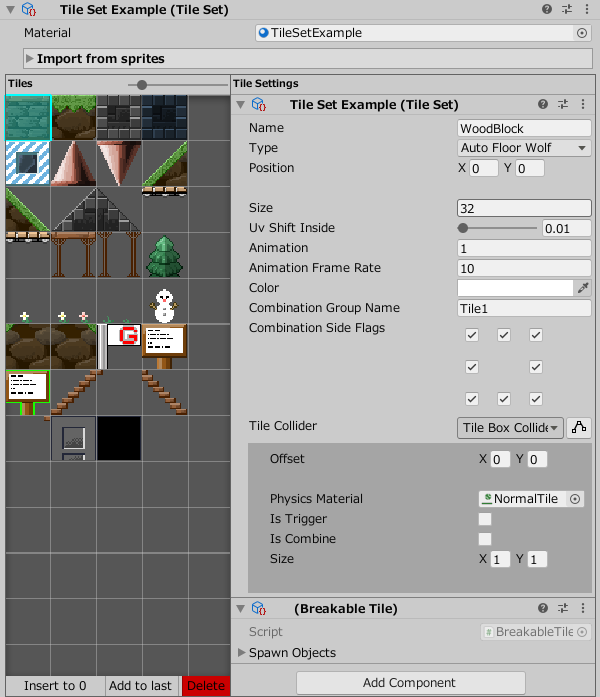
Task: Open Physics Material object picker
Action: 575,499
